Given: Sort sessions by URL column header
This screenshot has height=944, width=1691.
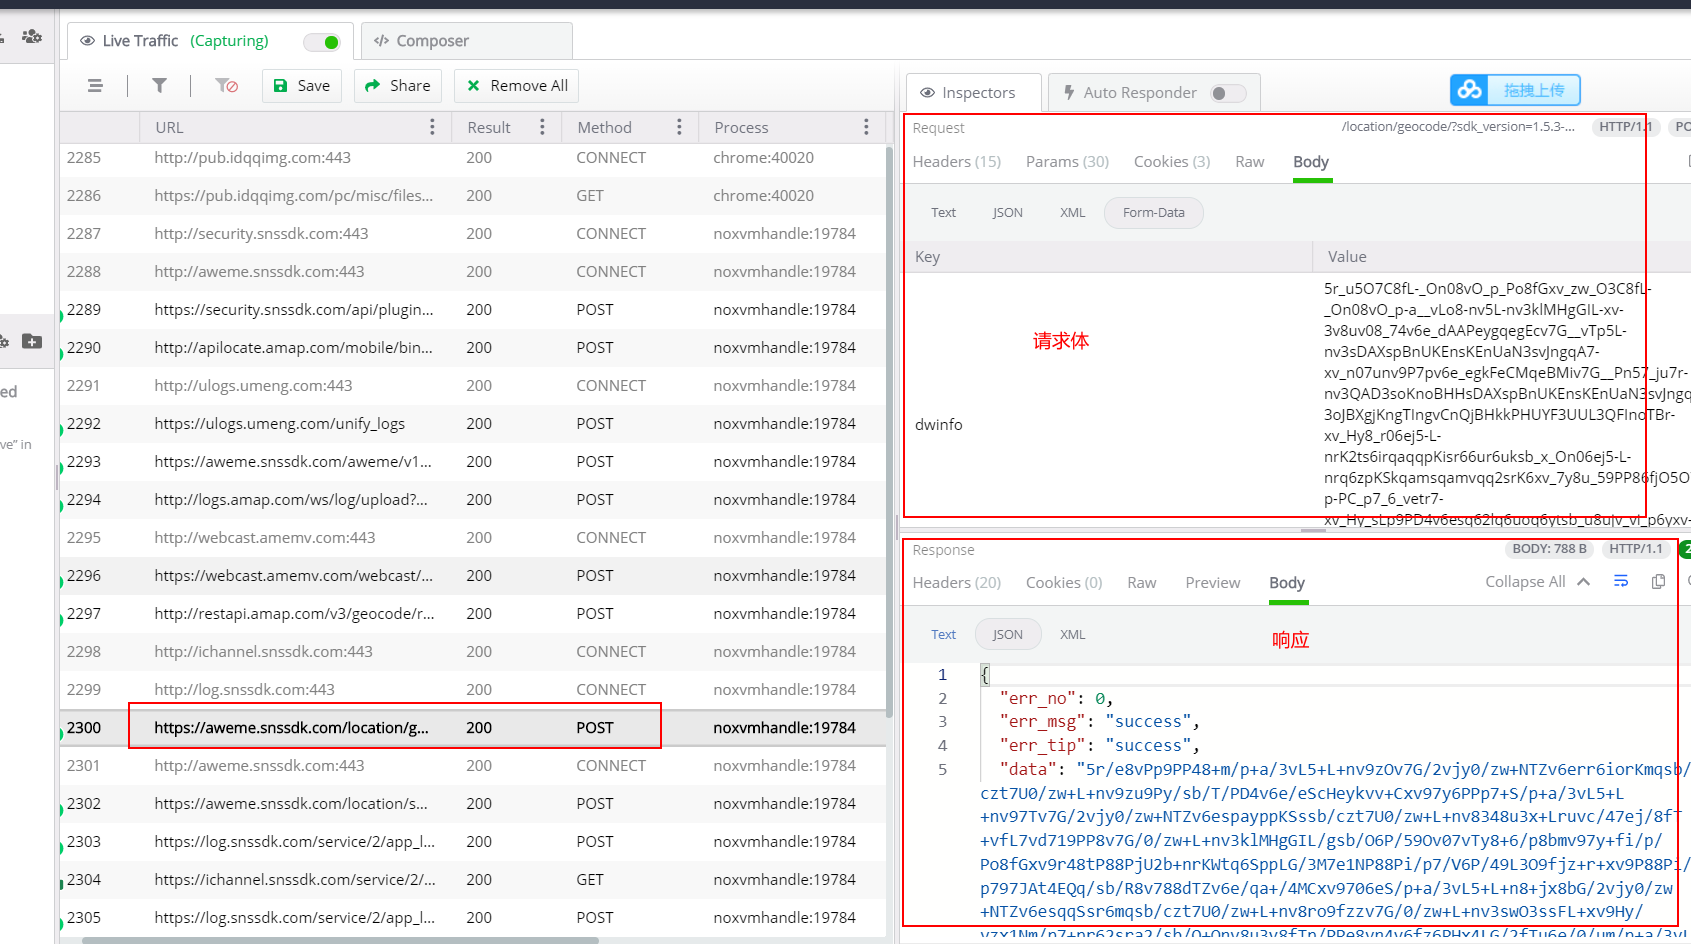Looking at the screenshot, I should point(169,127).
